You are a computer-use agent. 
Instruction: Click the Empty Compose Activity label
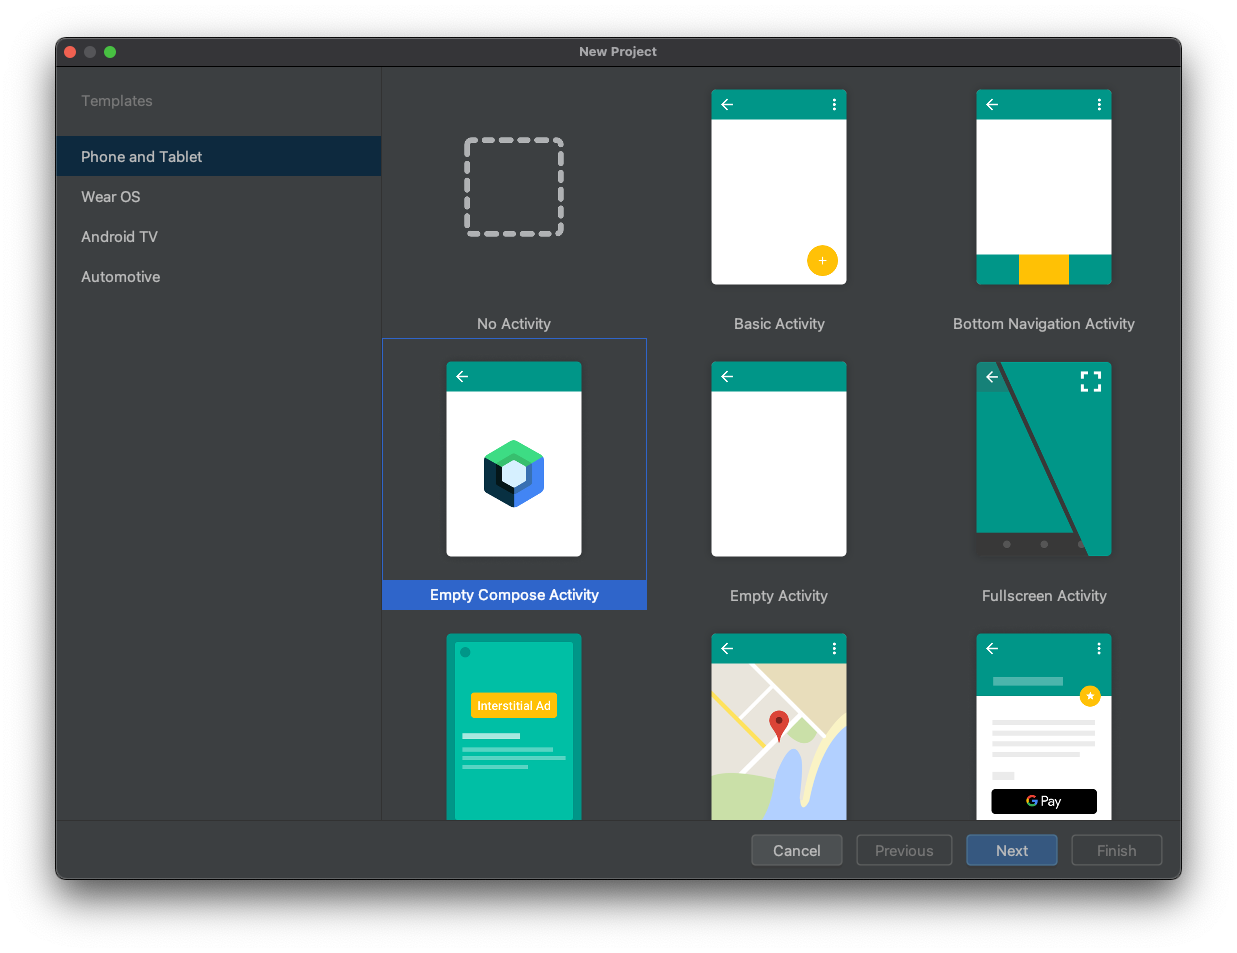pyautogui.click(x=514, y=595)
